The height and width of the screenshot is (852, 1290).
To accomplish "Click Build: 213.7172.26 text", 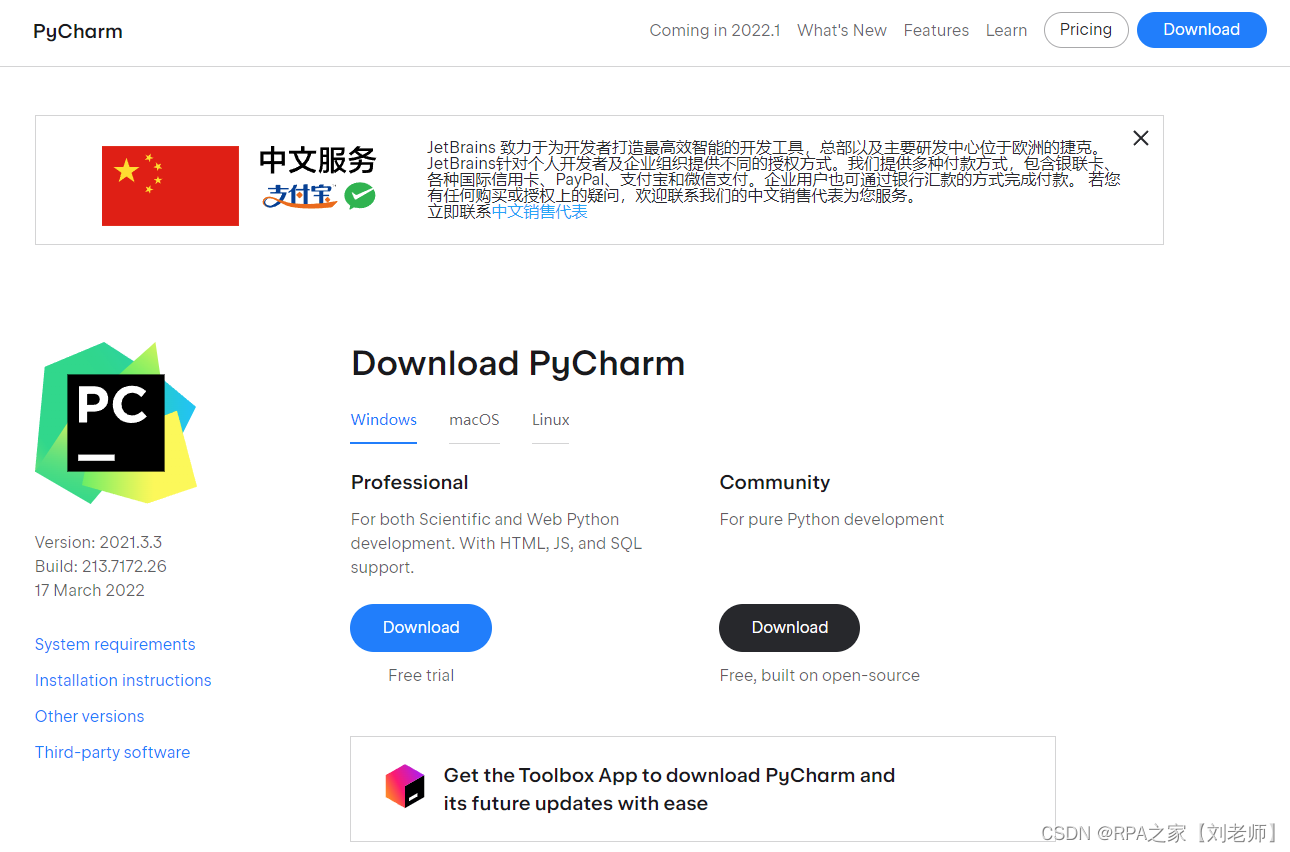I will [x=101, y=566].
